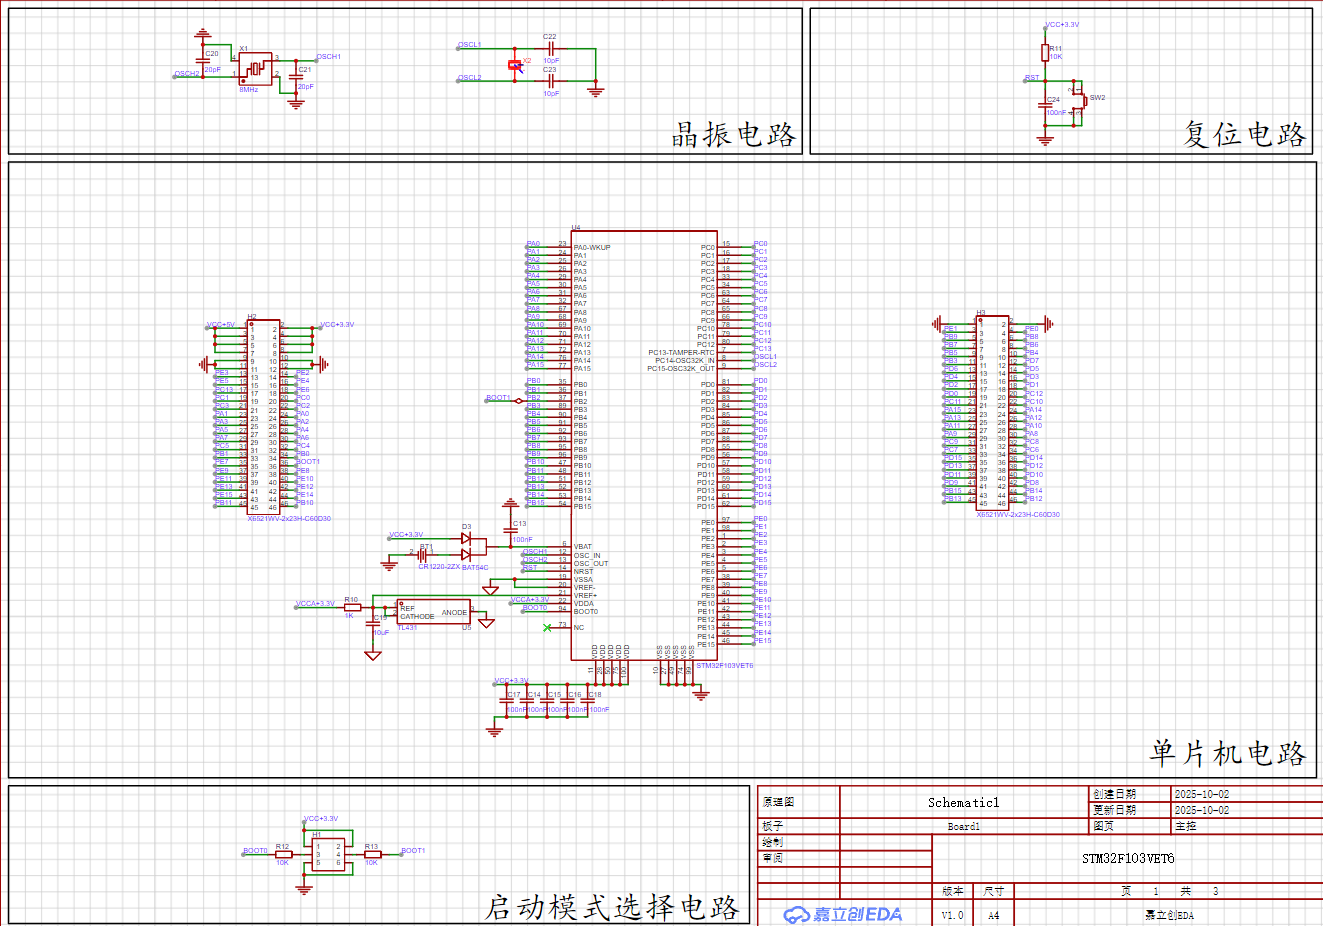Click the 嘉立创EDA cloud logo in title block
The image size is (1323, 926).
[842, 914]
